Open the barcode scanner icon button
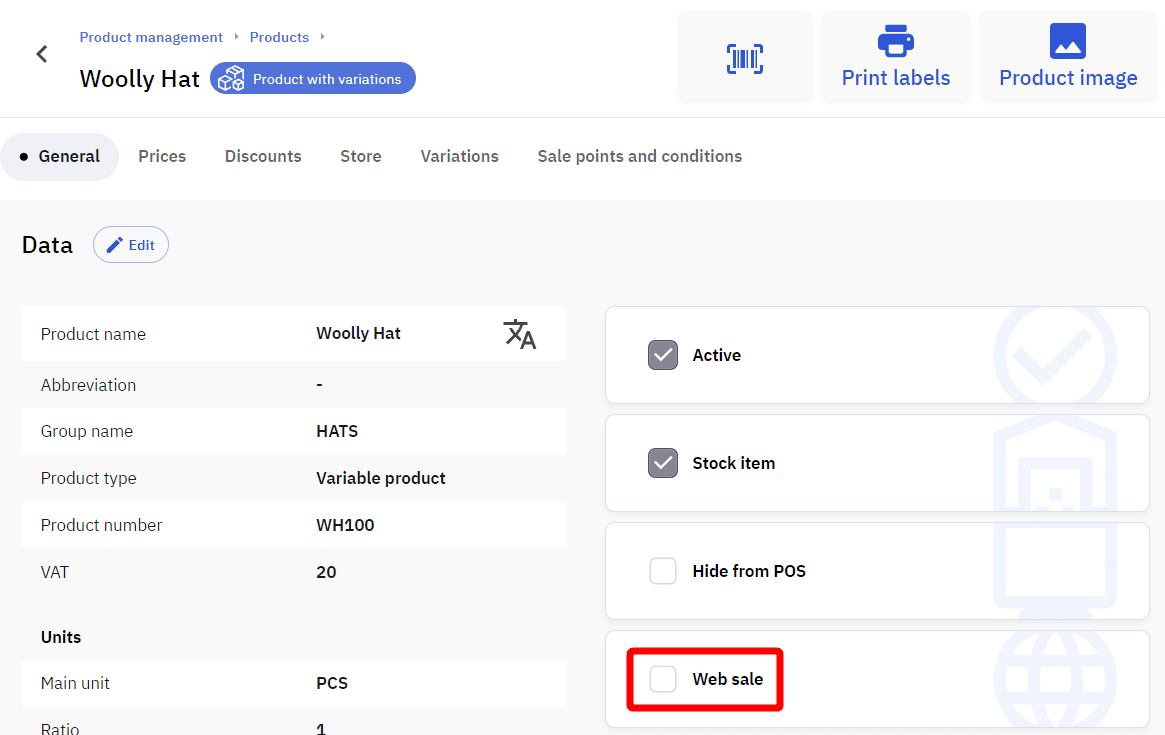This screenshot has width=1165, height=735. [744, 59]
